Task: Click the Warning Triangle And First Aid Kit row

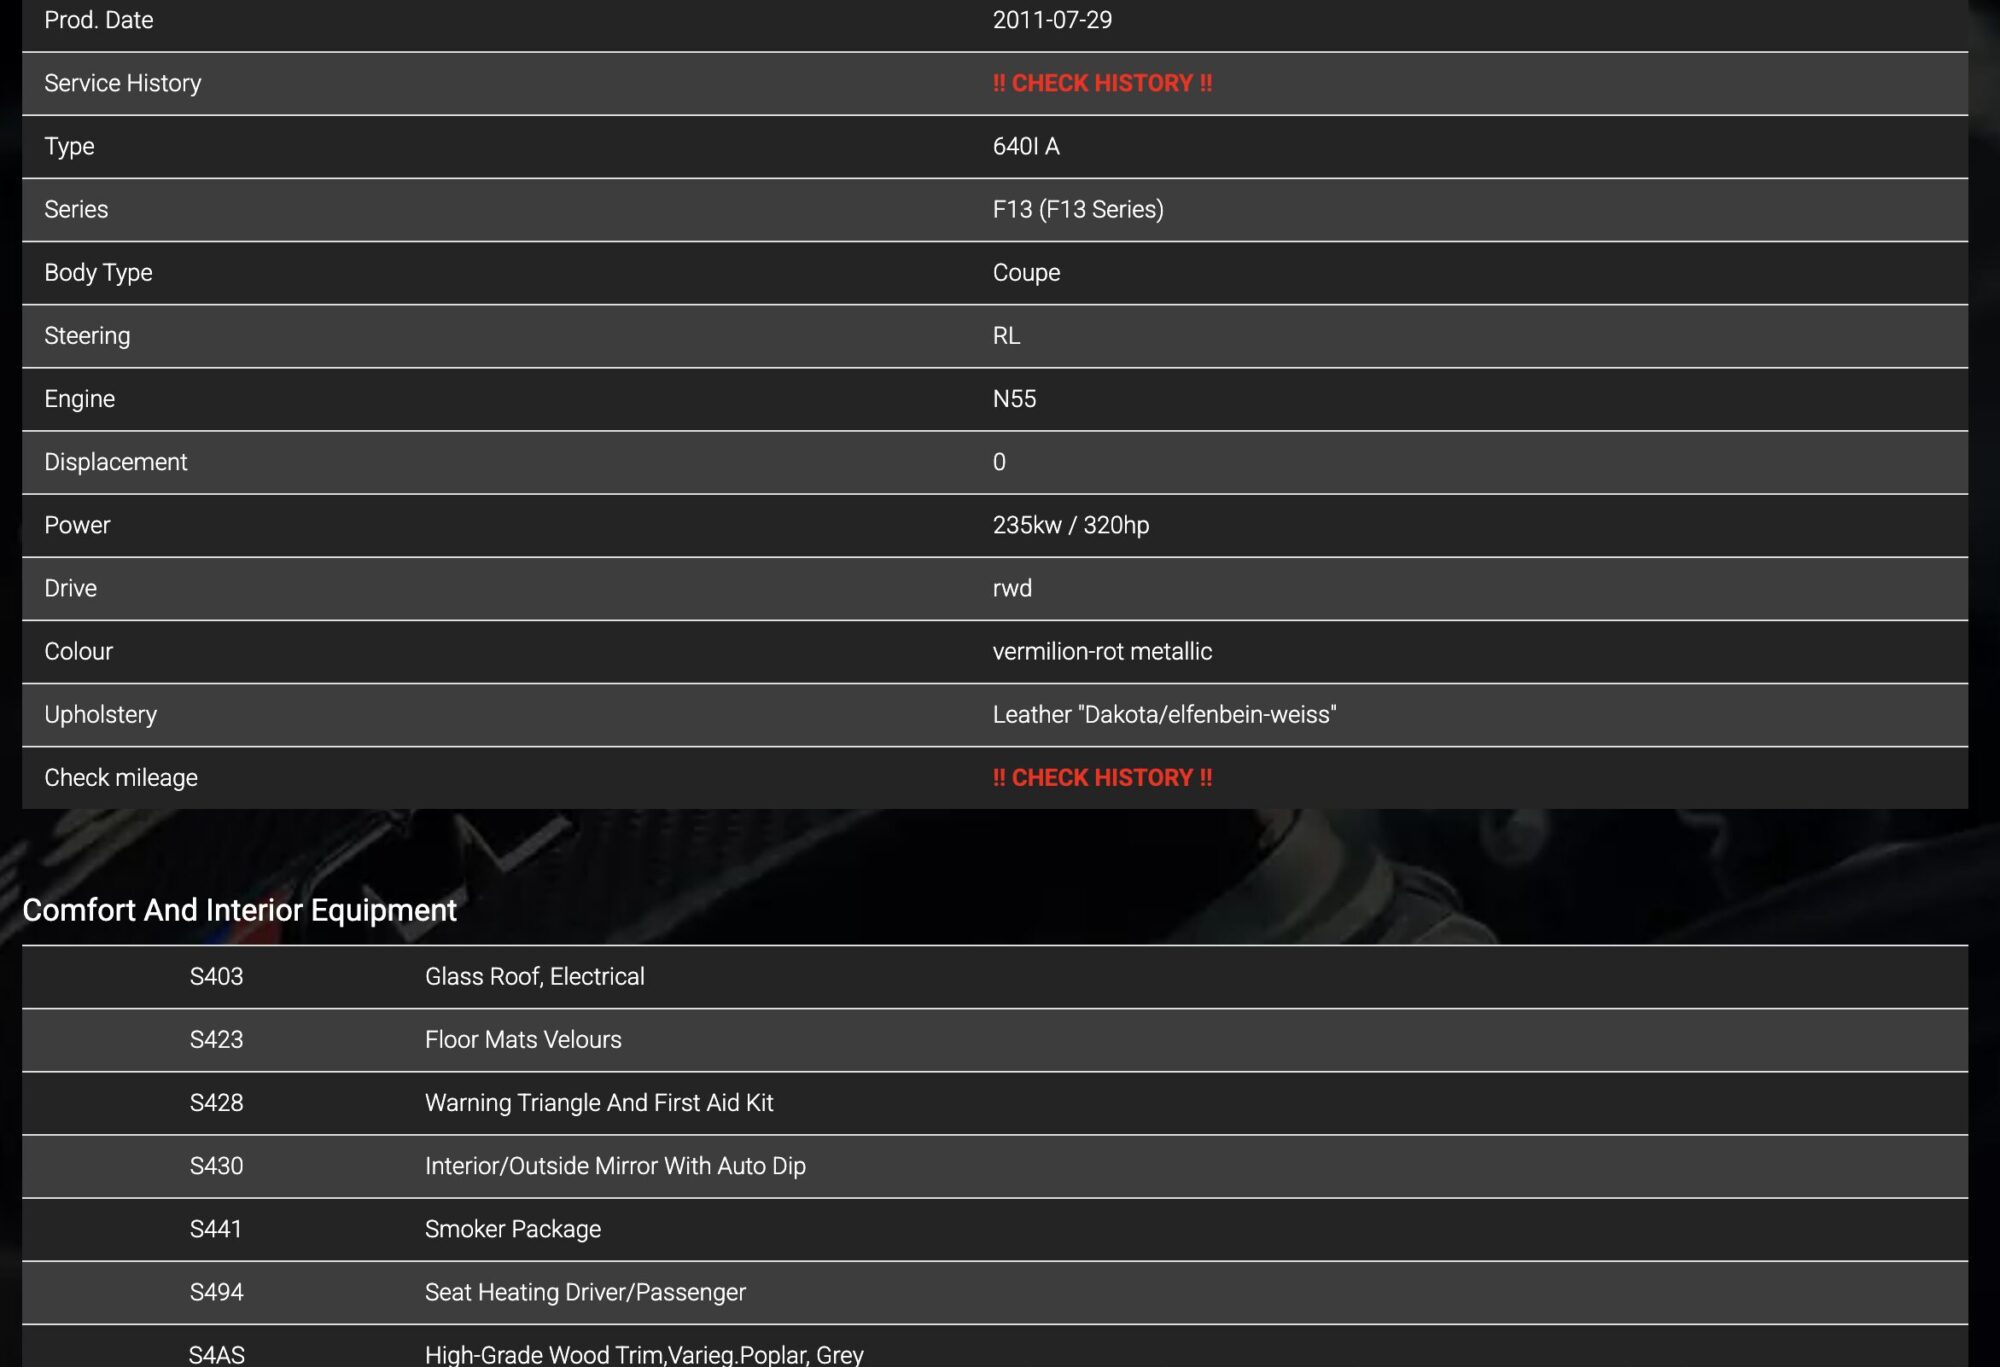Action: click(x=598, y=1103)
